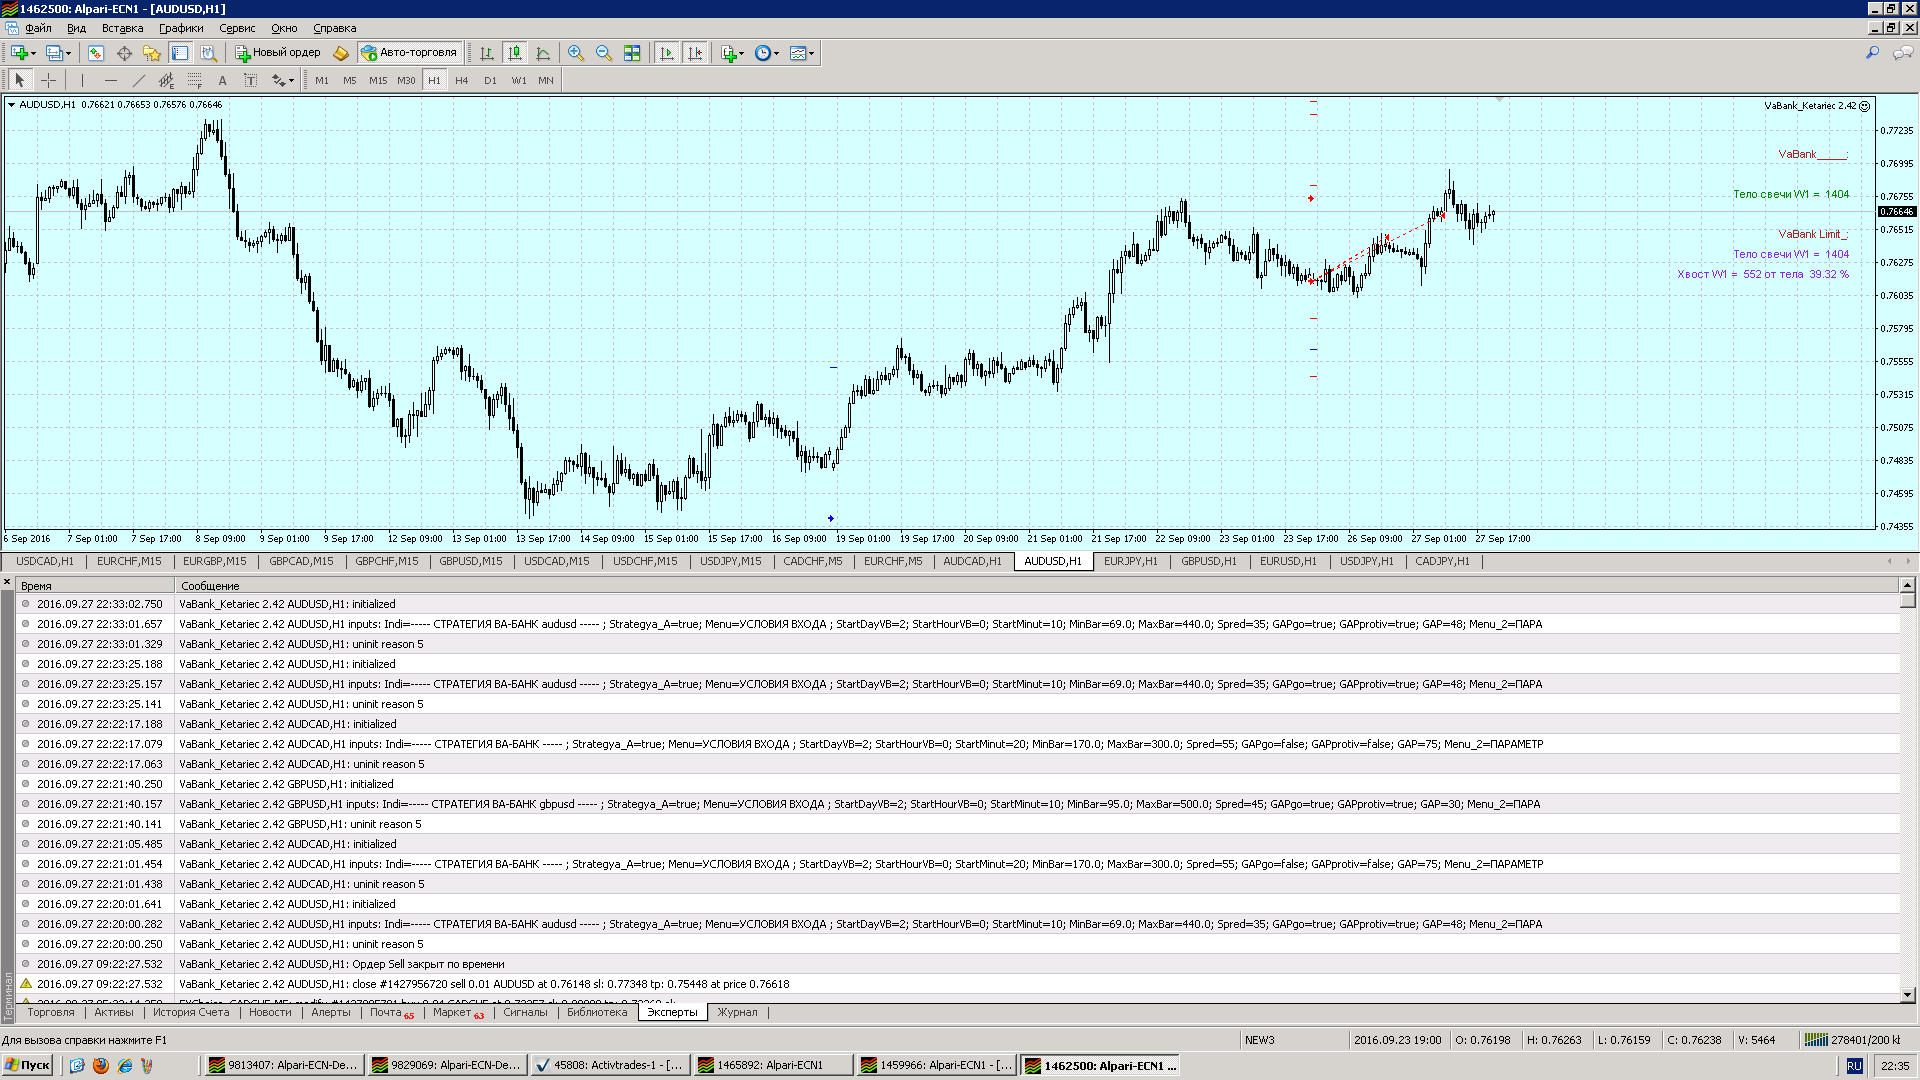Open the Журнал terminal tab
Image resolution: width=1920 pixels, height=1080 pixels.
click(x=737, y=1012)
